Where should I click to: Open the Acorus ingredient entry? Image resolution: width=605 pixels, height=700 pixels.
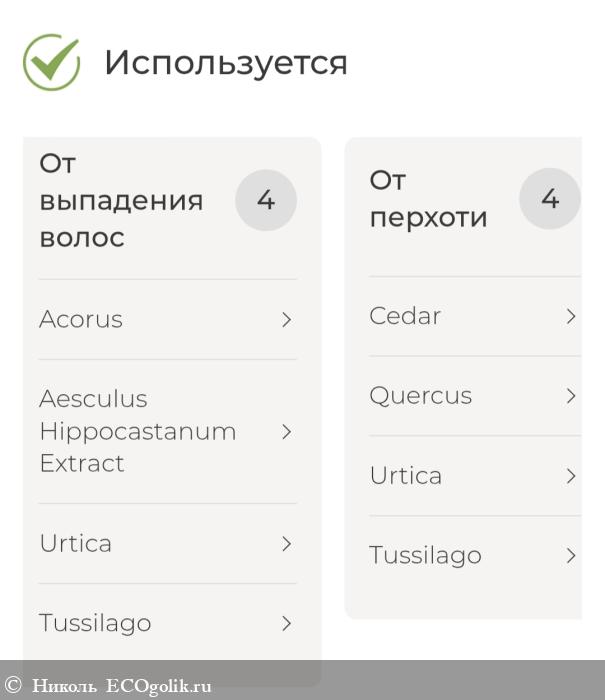click(x=81, y=319)
